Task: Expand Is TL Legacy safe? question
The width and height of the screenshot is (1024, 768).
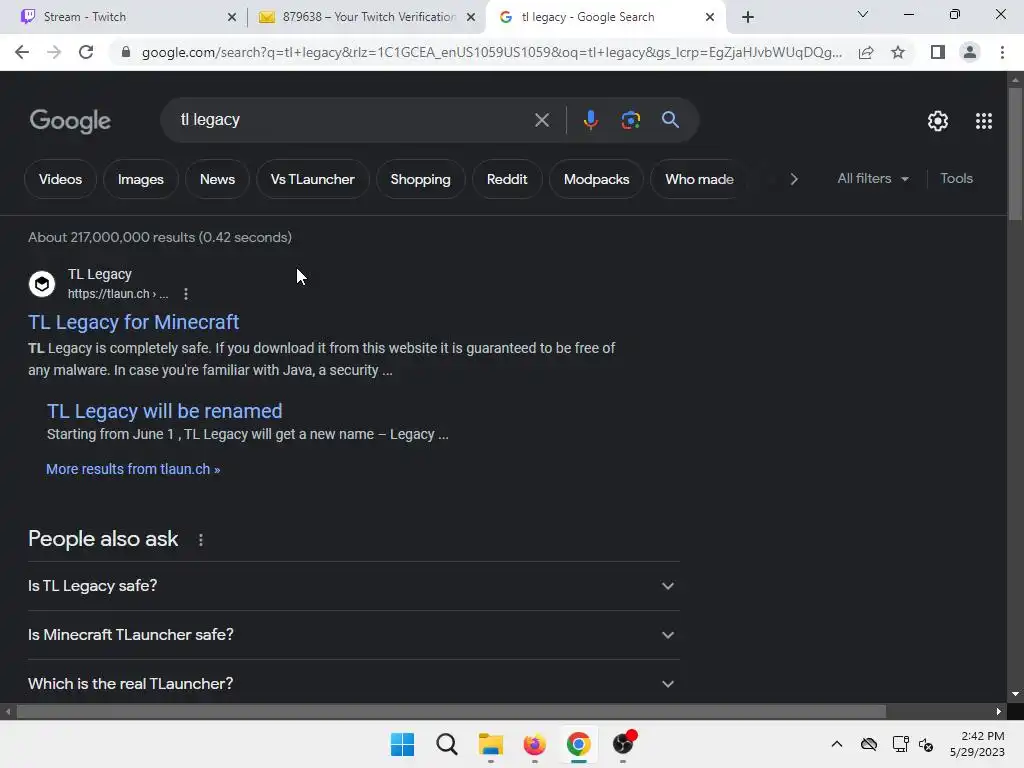Action: pos(353,586)
